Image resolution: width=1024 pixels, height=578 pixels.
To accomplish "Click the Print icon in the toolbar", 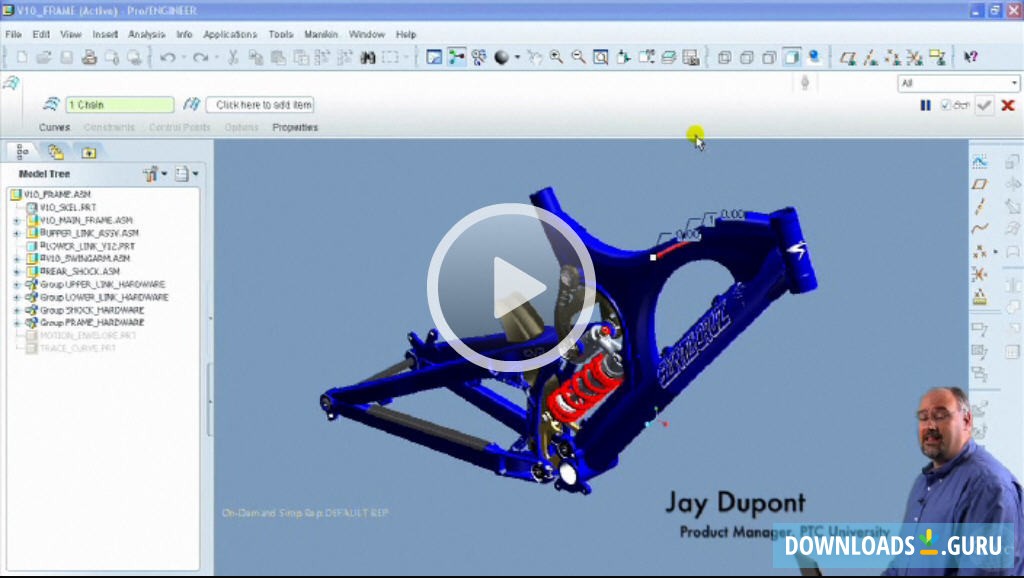I will (89, 57).
